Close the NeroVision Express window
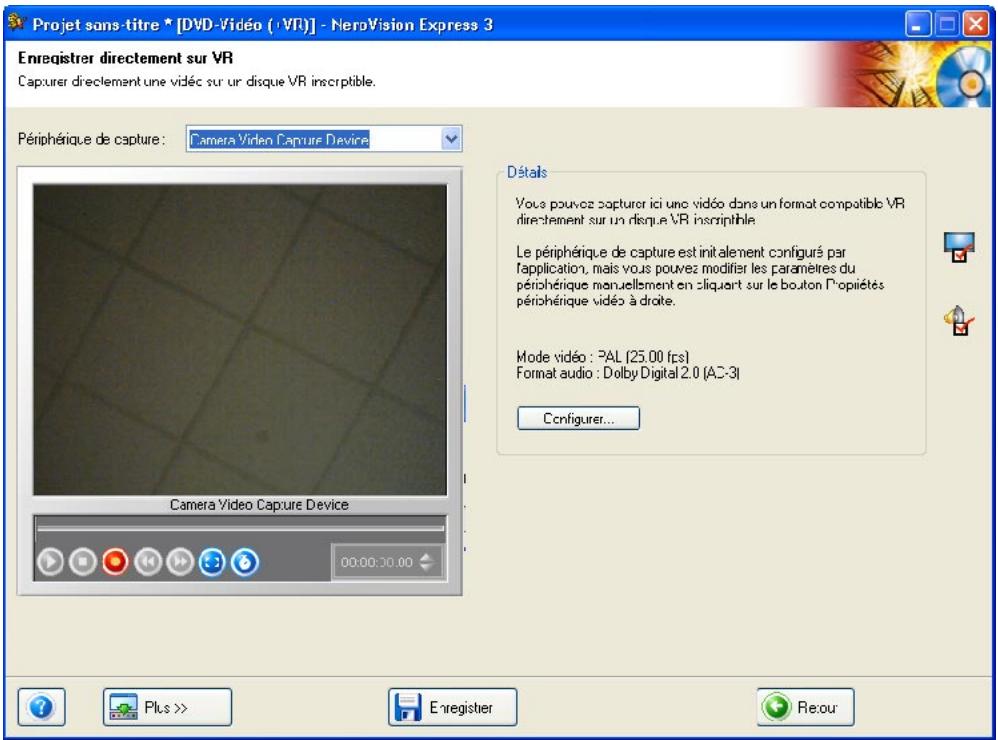The image size is (998, 740). [975, 25]
